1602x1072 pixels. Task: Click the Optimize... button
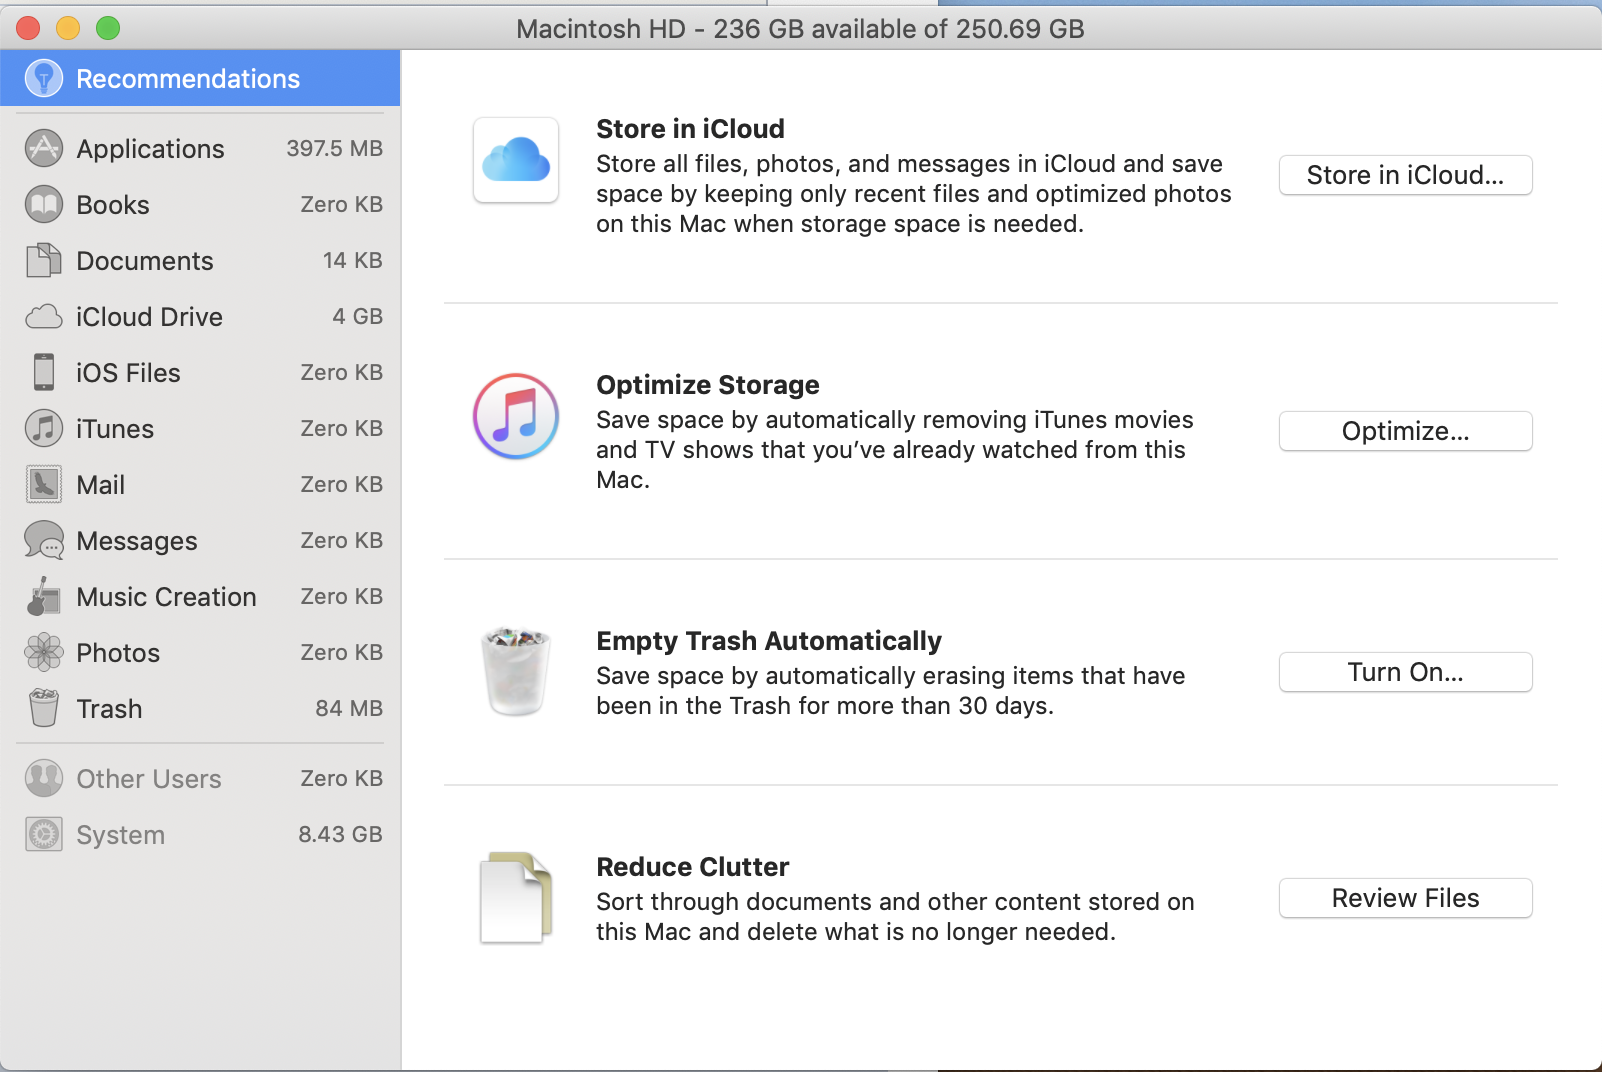(1405, 431)
